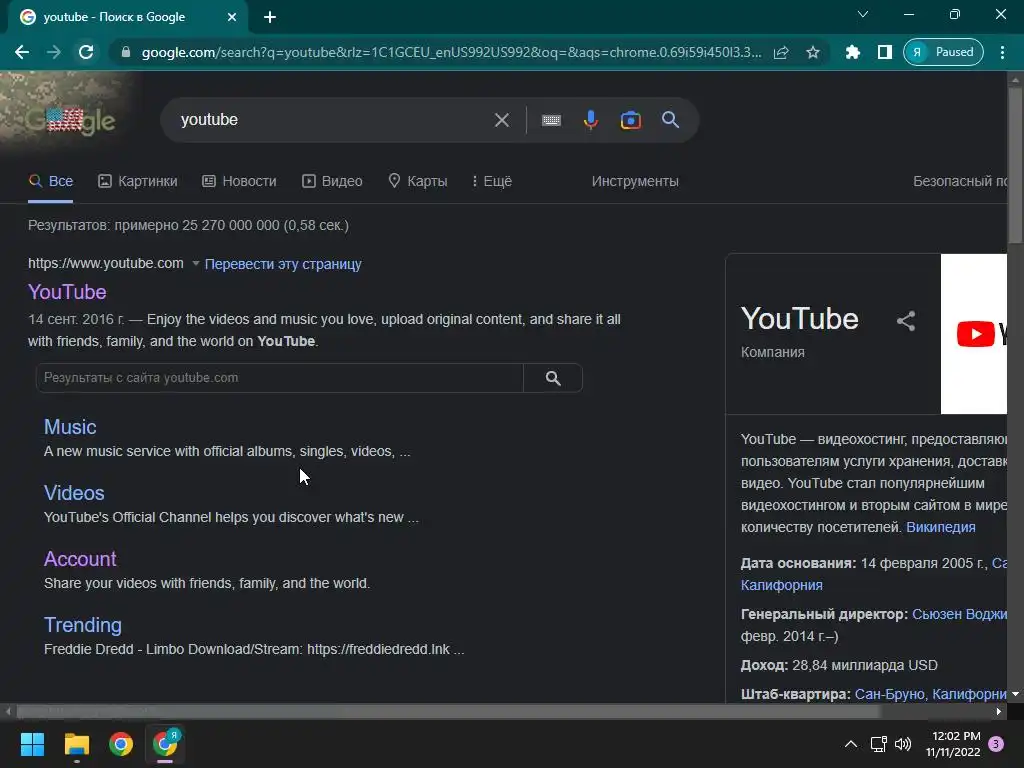The height and width of the screenshot is (768, 1024).
Task: Open the Windows Start menu
Action: tap(32, 744)
